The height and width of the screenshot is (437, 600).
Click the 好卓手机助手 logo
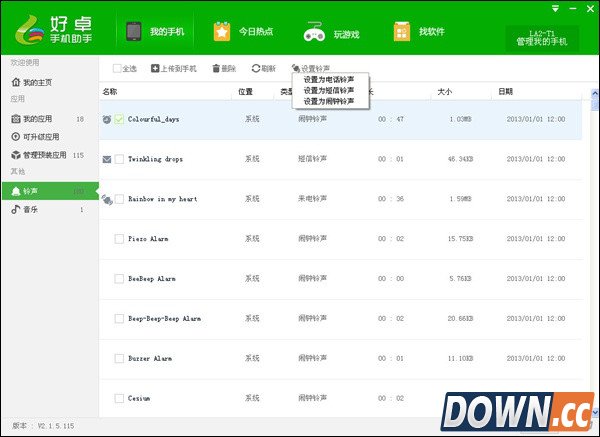coord(54,29)
